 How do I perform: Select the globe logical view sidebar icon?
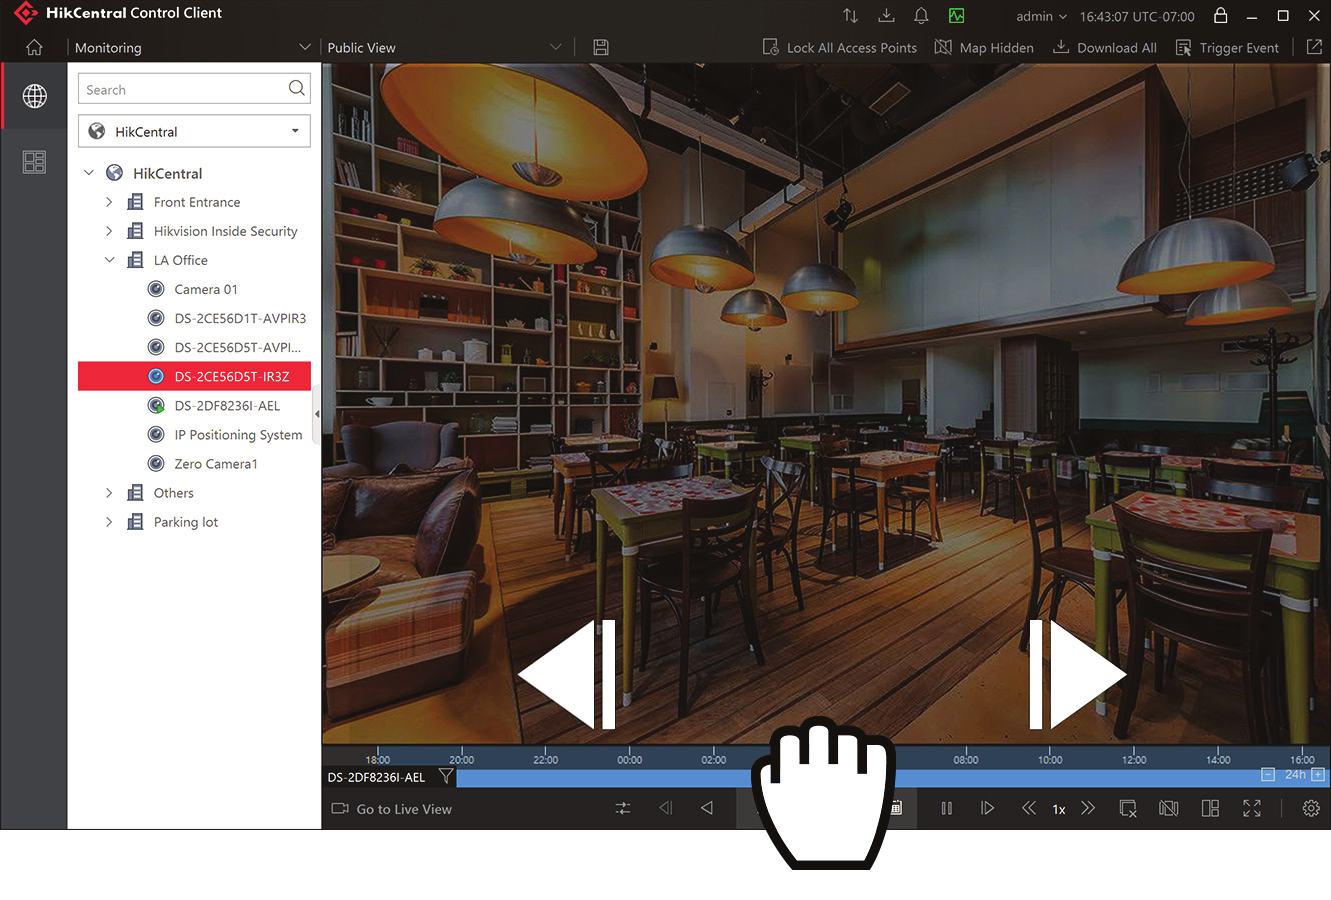[35, 96]
